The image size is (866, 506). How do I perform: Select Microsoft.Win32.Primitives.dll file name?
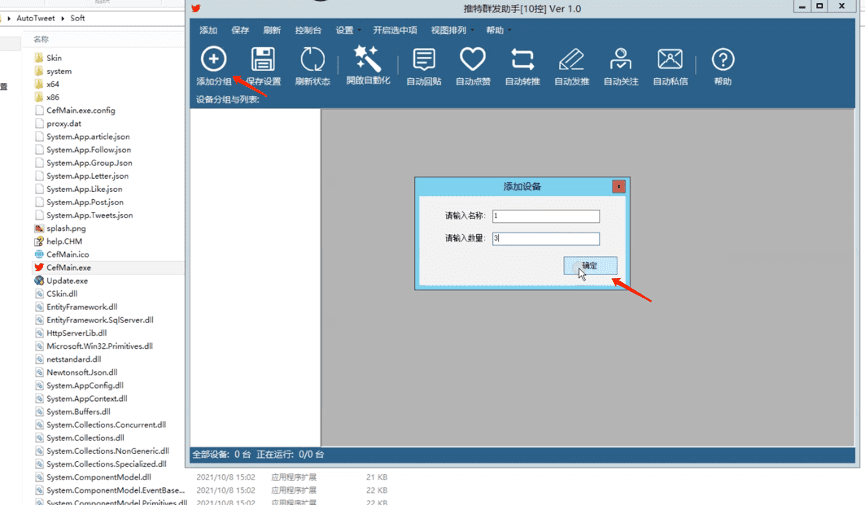pos(99,346)
